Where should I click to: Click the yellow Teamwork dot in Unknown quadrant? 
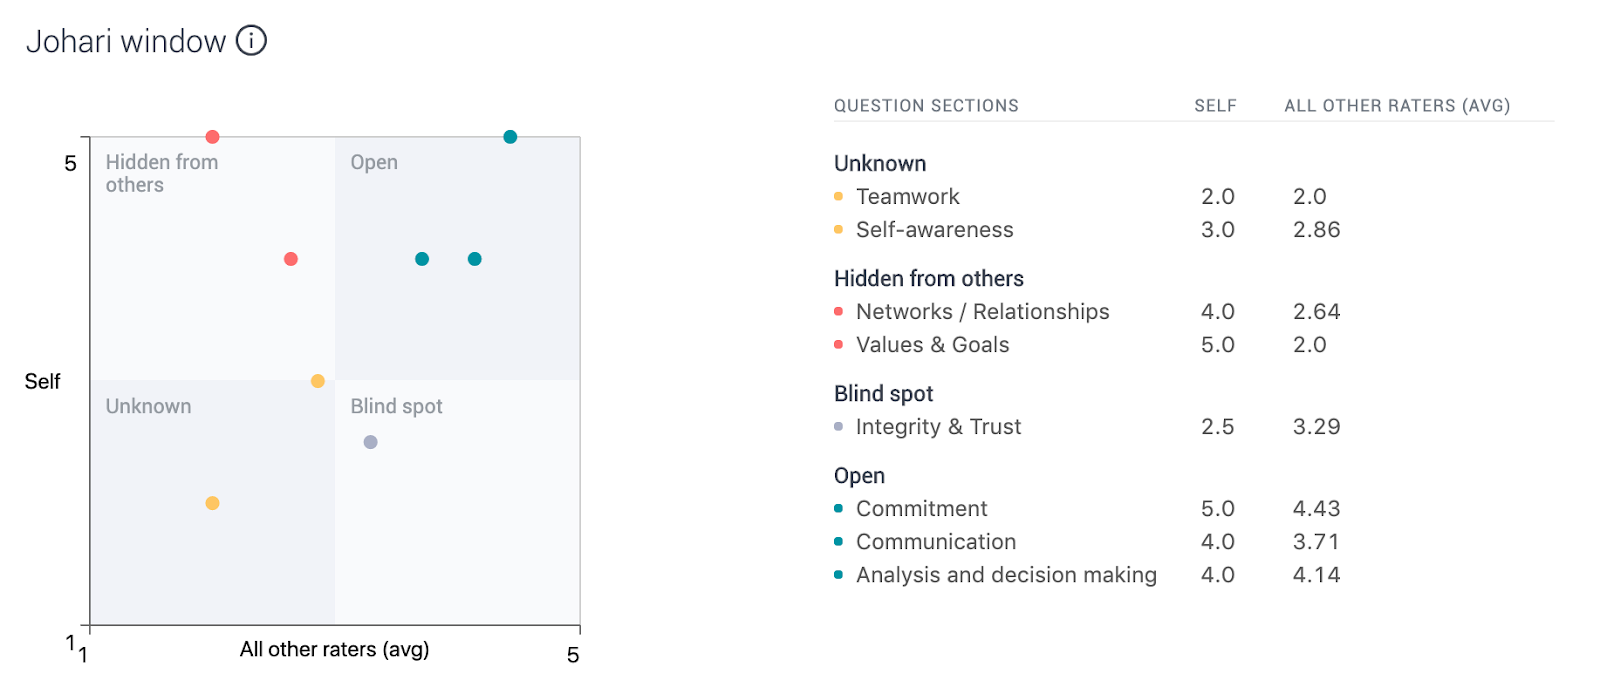point(212,503)
